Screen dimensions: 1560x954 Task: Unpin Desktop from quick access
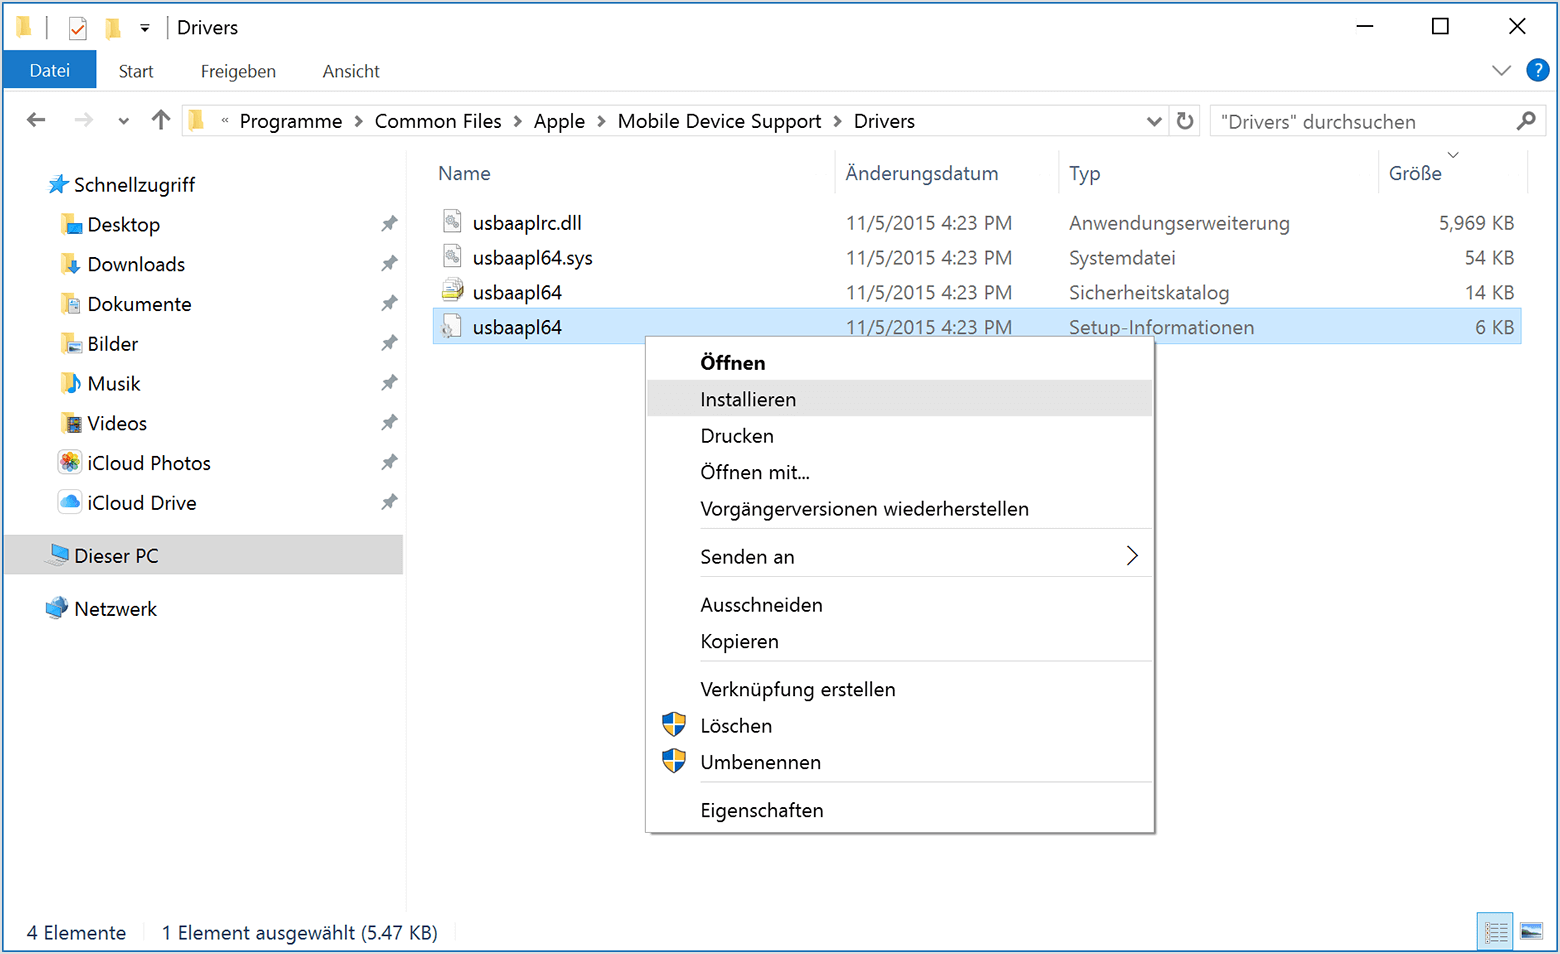pyautogui.click(x=389, y=224)
